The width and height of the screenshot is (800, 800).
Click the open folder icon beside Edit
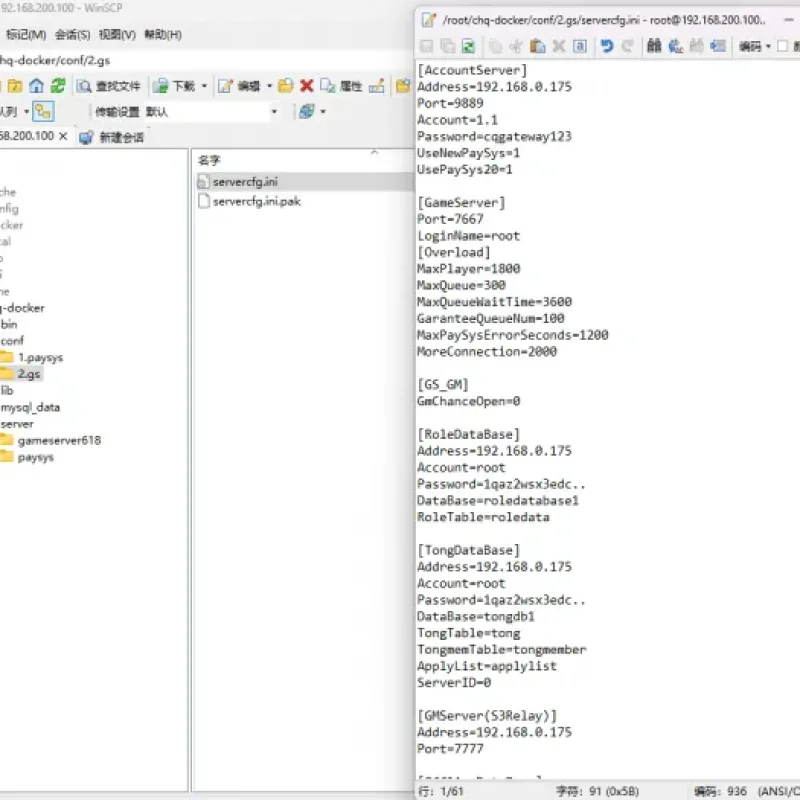tap(286, 86)
